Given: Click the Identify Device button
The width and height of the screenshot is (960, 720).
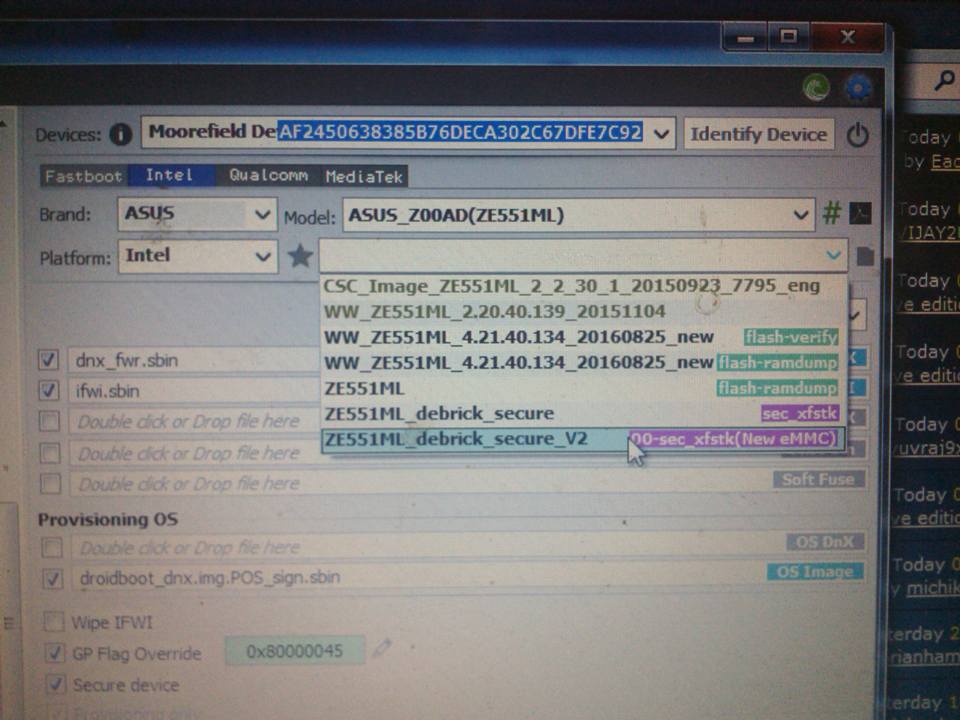Looking at the screenshot, I should 759,134.
